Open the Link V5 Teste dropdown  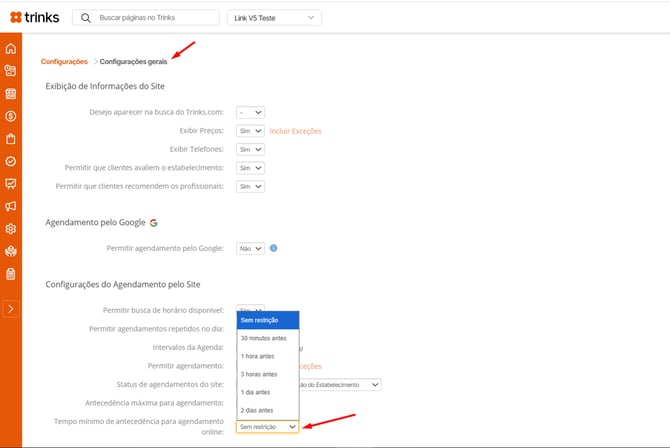(x=272, y=18)
